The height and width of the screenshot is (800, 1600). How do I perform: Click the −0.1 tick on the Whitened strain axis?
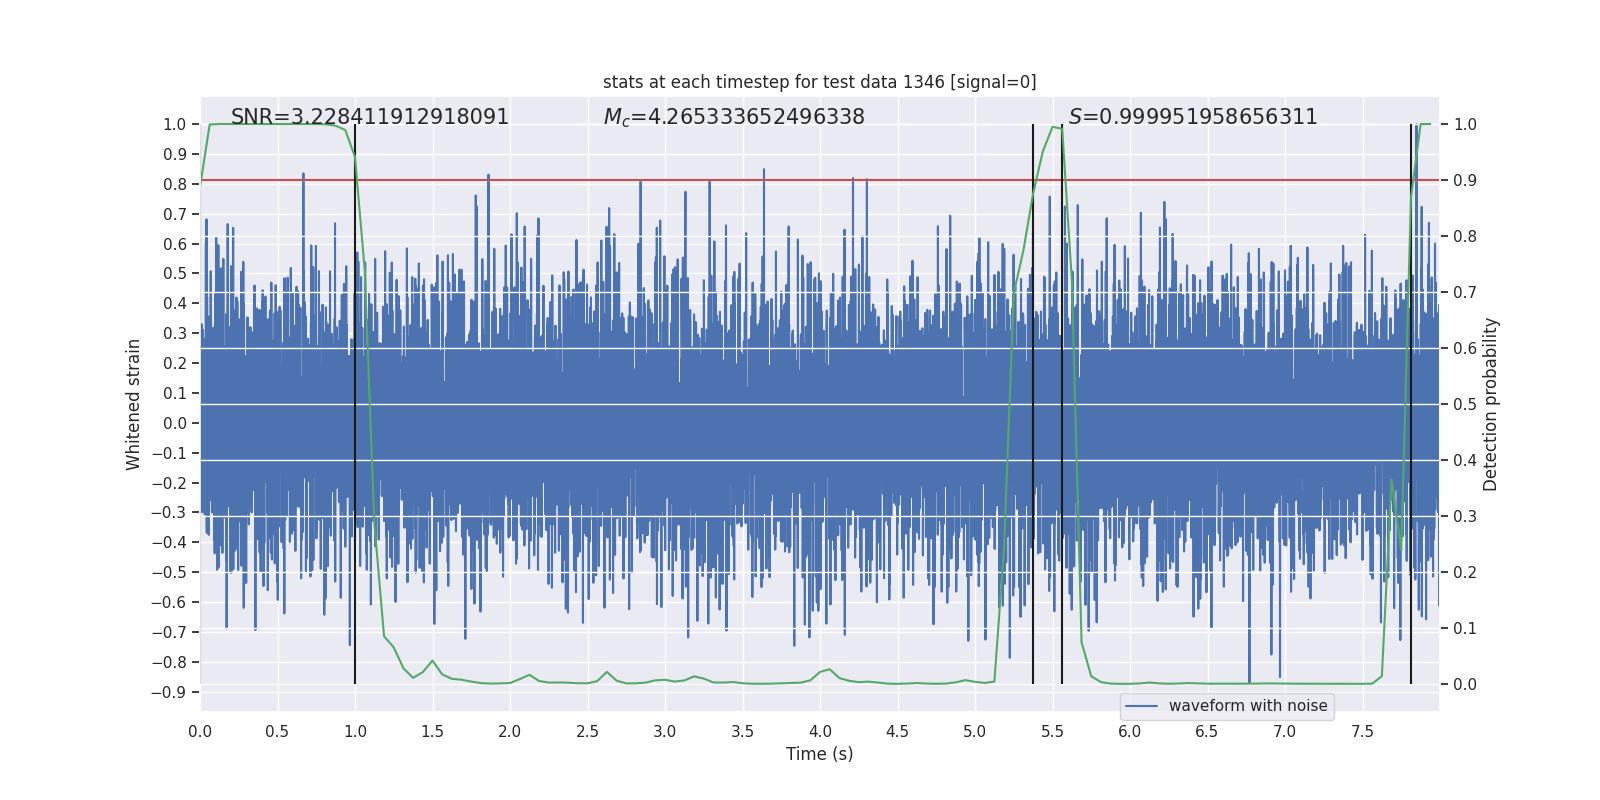(169, 453)
